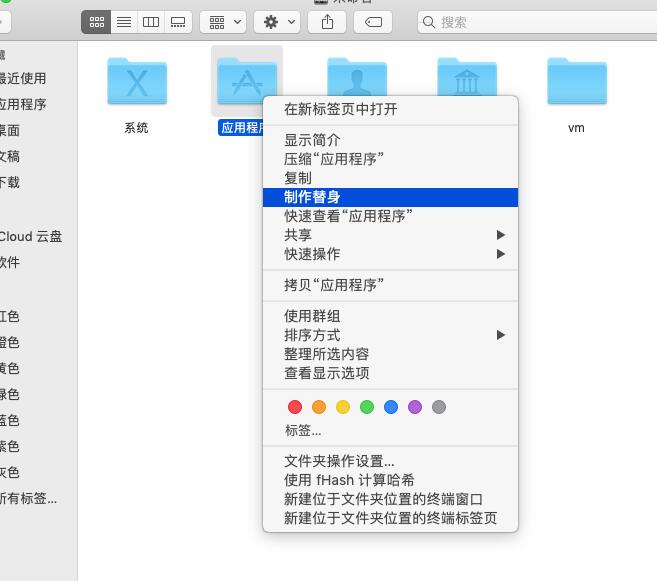Image resolution: width=657 pixels, height=581 pixels.
Task: Choose 显示简介 in context menu
Action: click(391, 140)
